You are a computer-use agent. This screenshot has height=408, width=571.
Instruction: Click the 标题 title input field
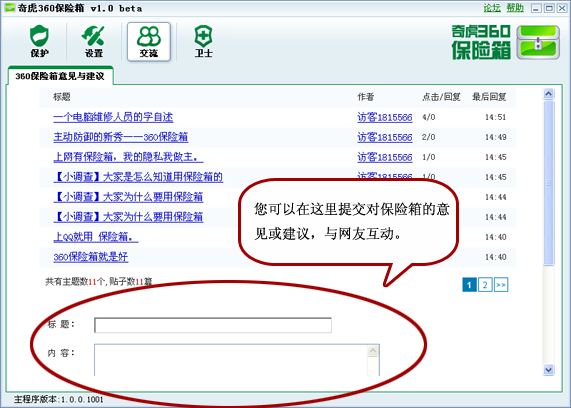[x=213, y=325]
